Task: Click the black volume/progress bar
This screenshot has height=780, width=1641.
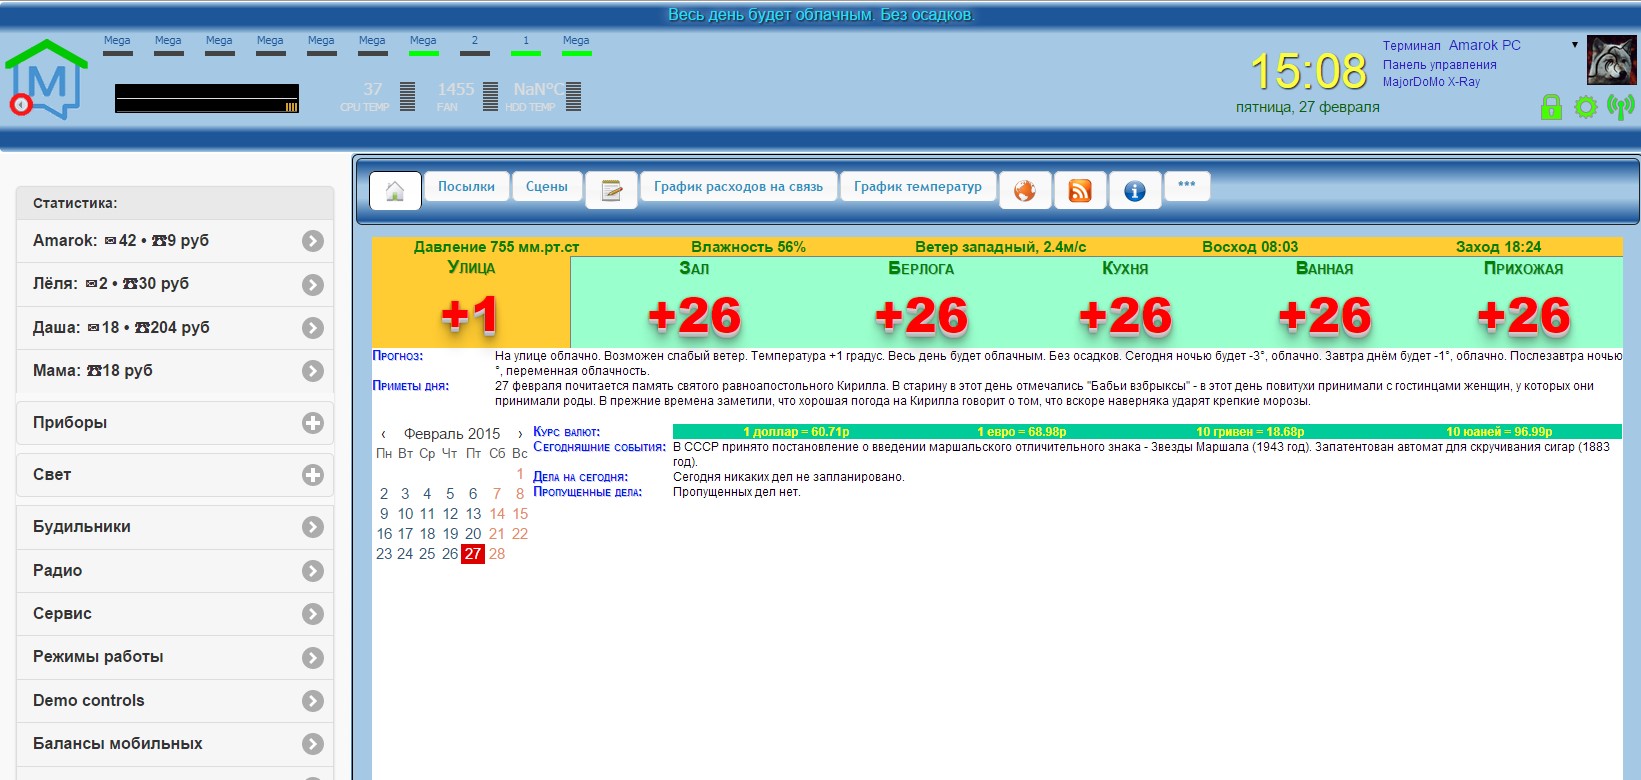Action: (x=207, y=98)
